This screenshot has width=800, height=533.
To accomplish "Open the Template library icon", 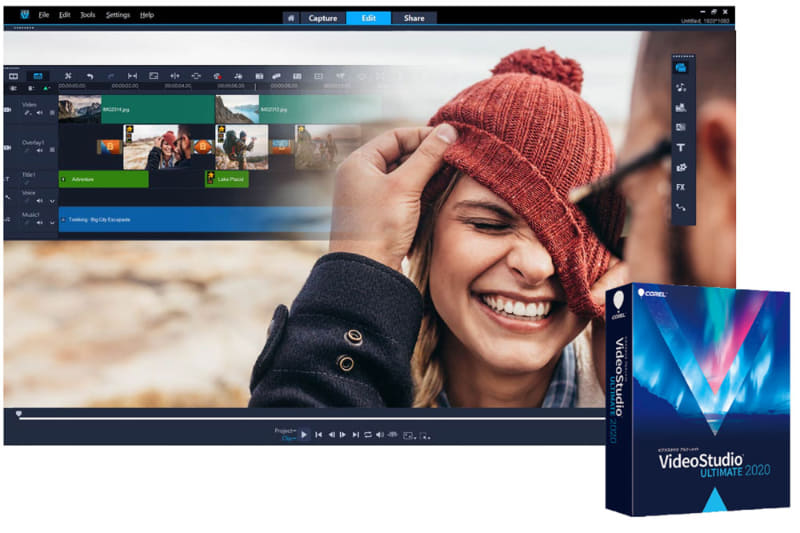I will [x=681, y=107].
